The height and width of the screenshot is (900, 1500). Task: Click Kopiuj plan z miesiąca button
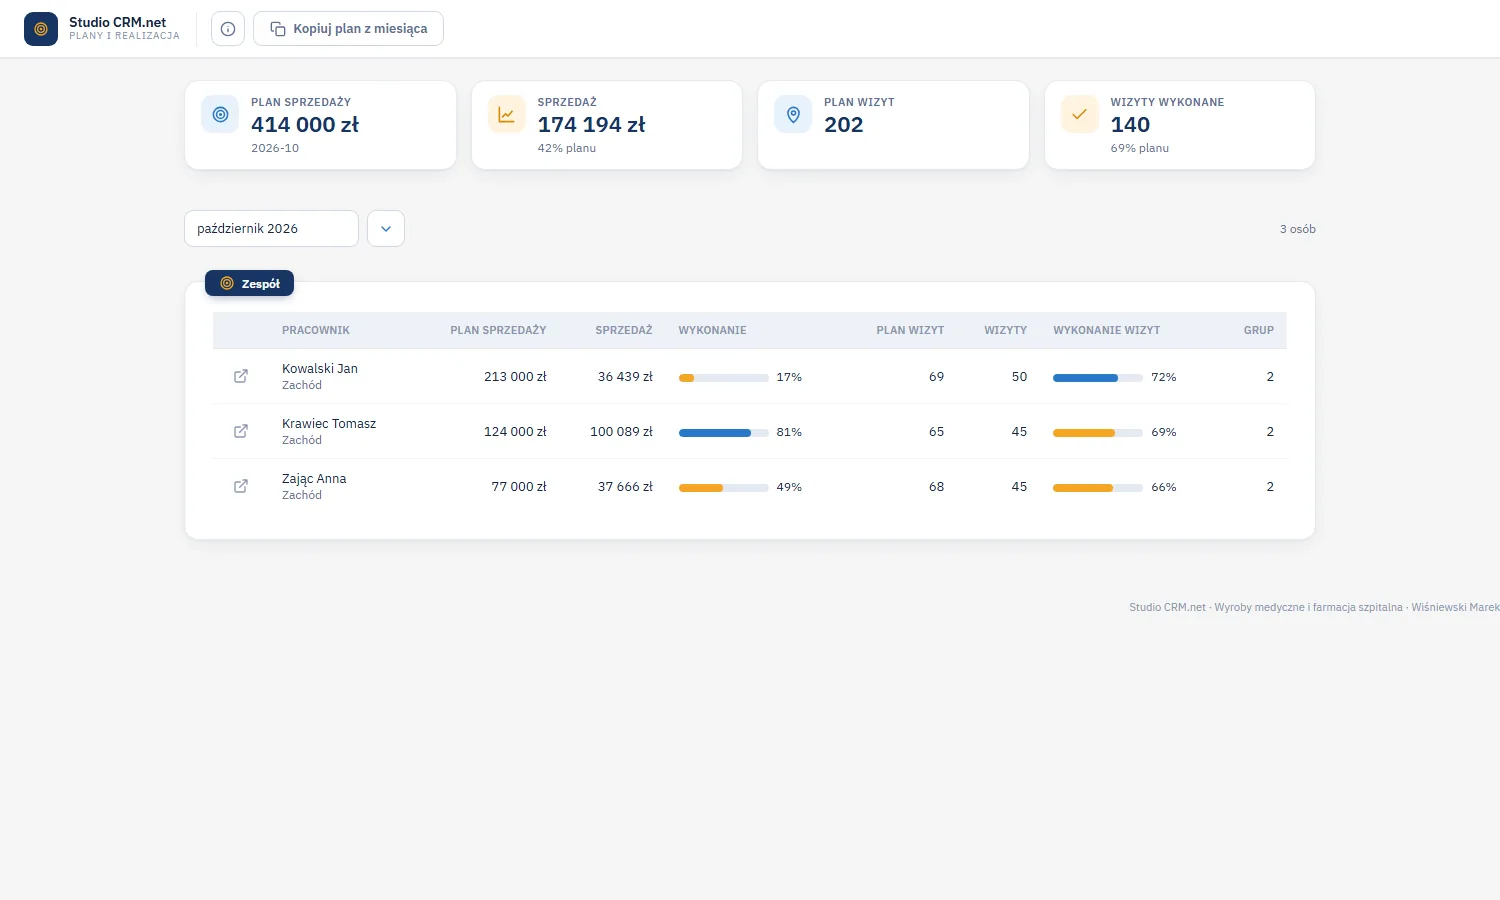[x=348, y=29]
